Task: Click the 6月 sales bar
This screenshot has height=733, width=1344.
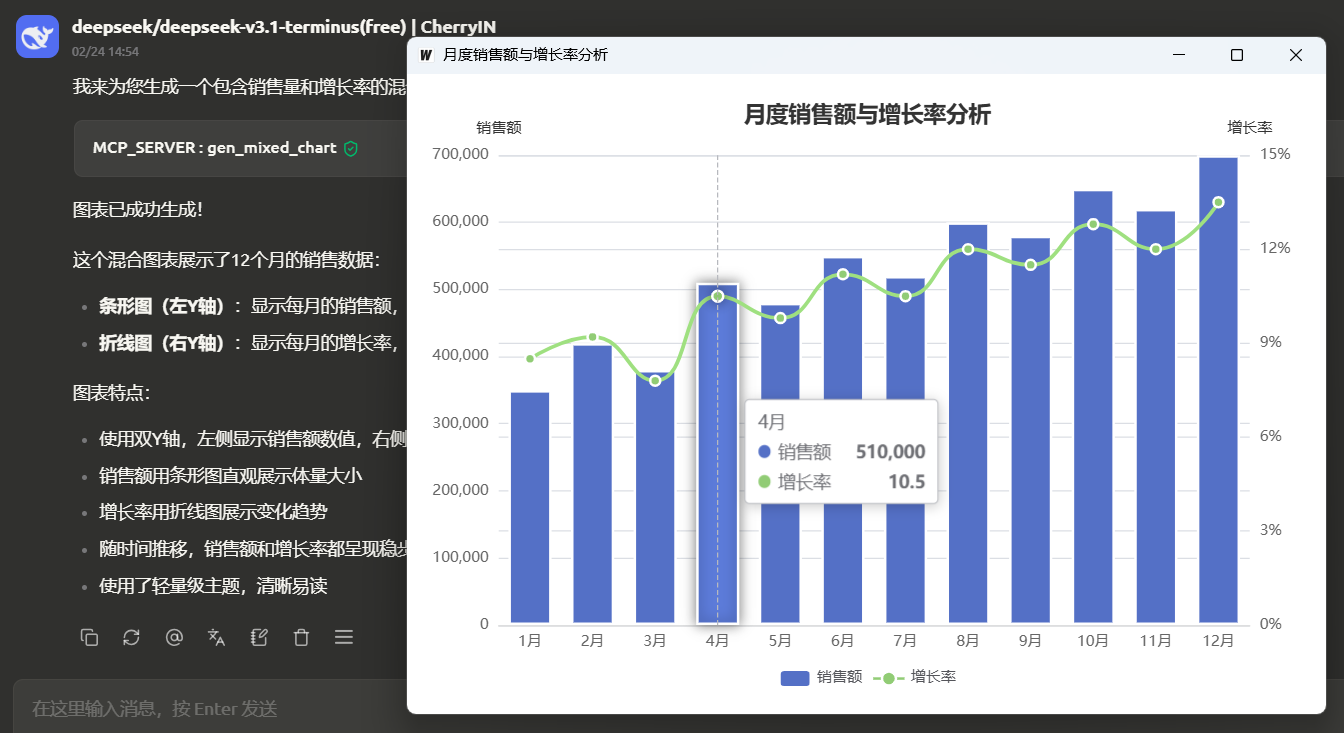Action: [x=843, y=441]
